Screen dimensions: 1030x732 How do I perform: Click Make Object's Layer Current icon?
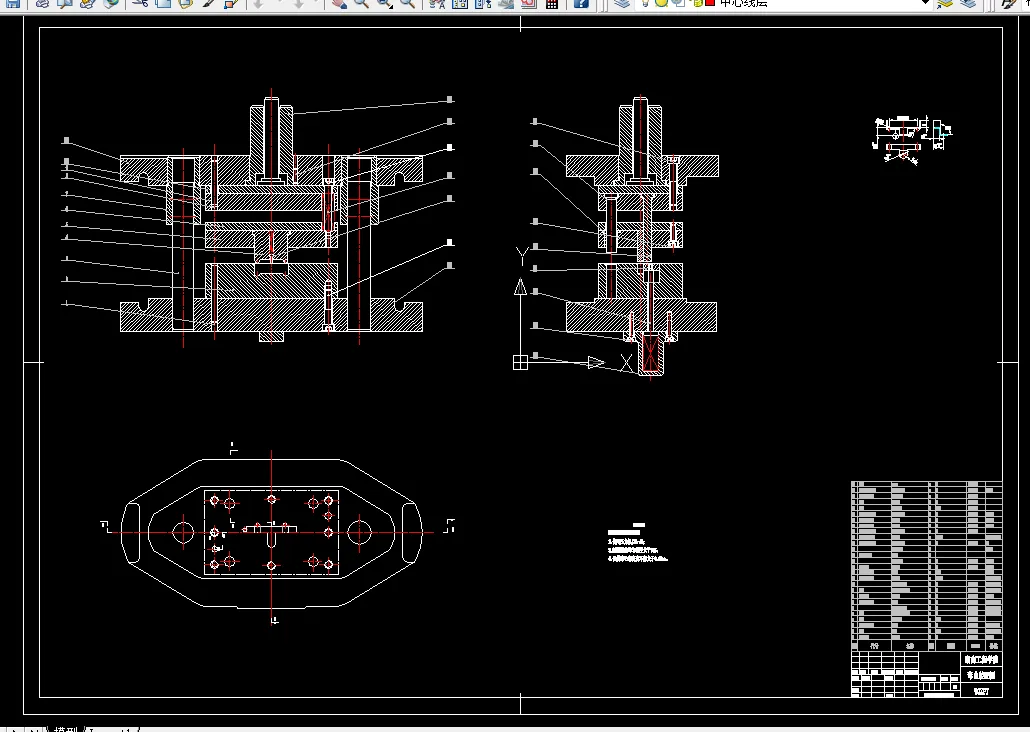coord(945,3)
